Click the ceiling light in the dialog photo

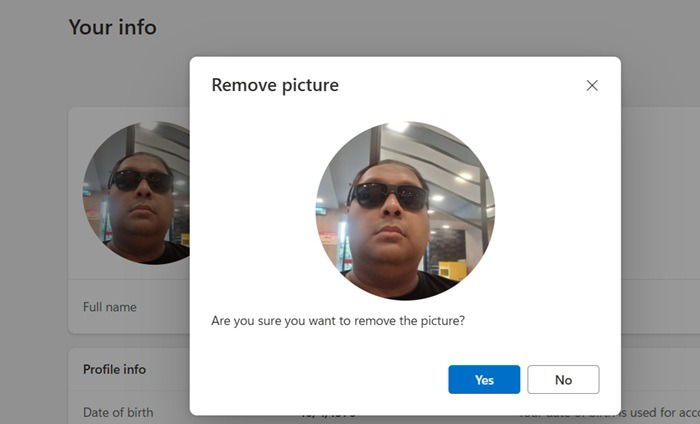397,126
